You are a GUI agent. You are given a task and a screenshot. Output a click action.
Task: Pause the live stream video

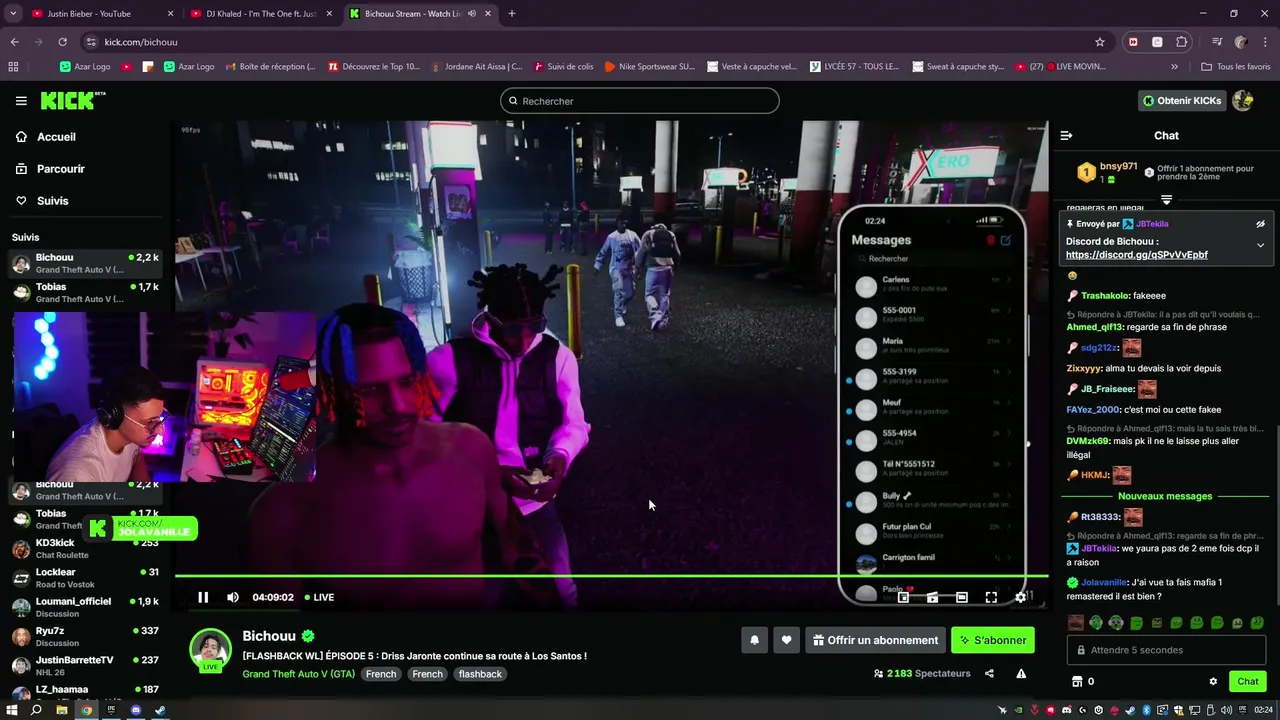click(x=203, y=597)
